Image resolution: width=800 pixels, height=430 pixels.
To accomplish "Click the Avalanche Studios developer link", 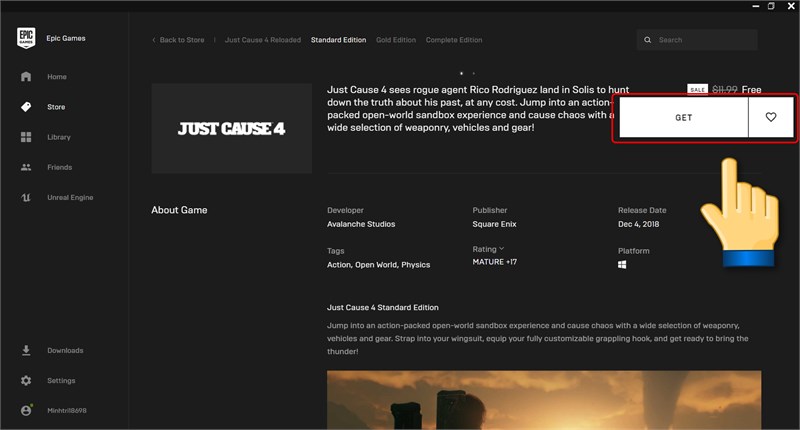I will pos(361,224).
